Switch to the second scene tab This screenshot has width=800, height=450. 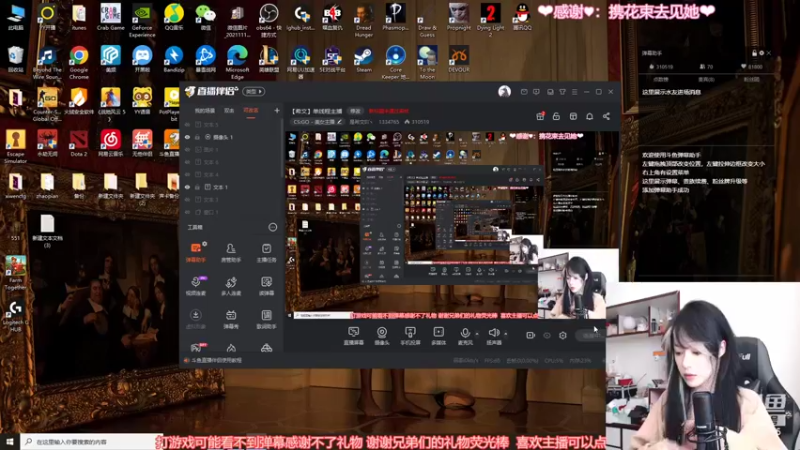229,111
